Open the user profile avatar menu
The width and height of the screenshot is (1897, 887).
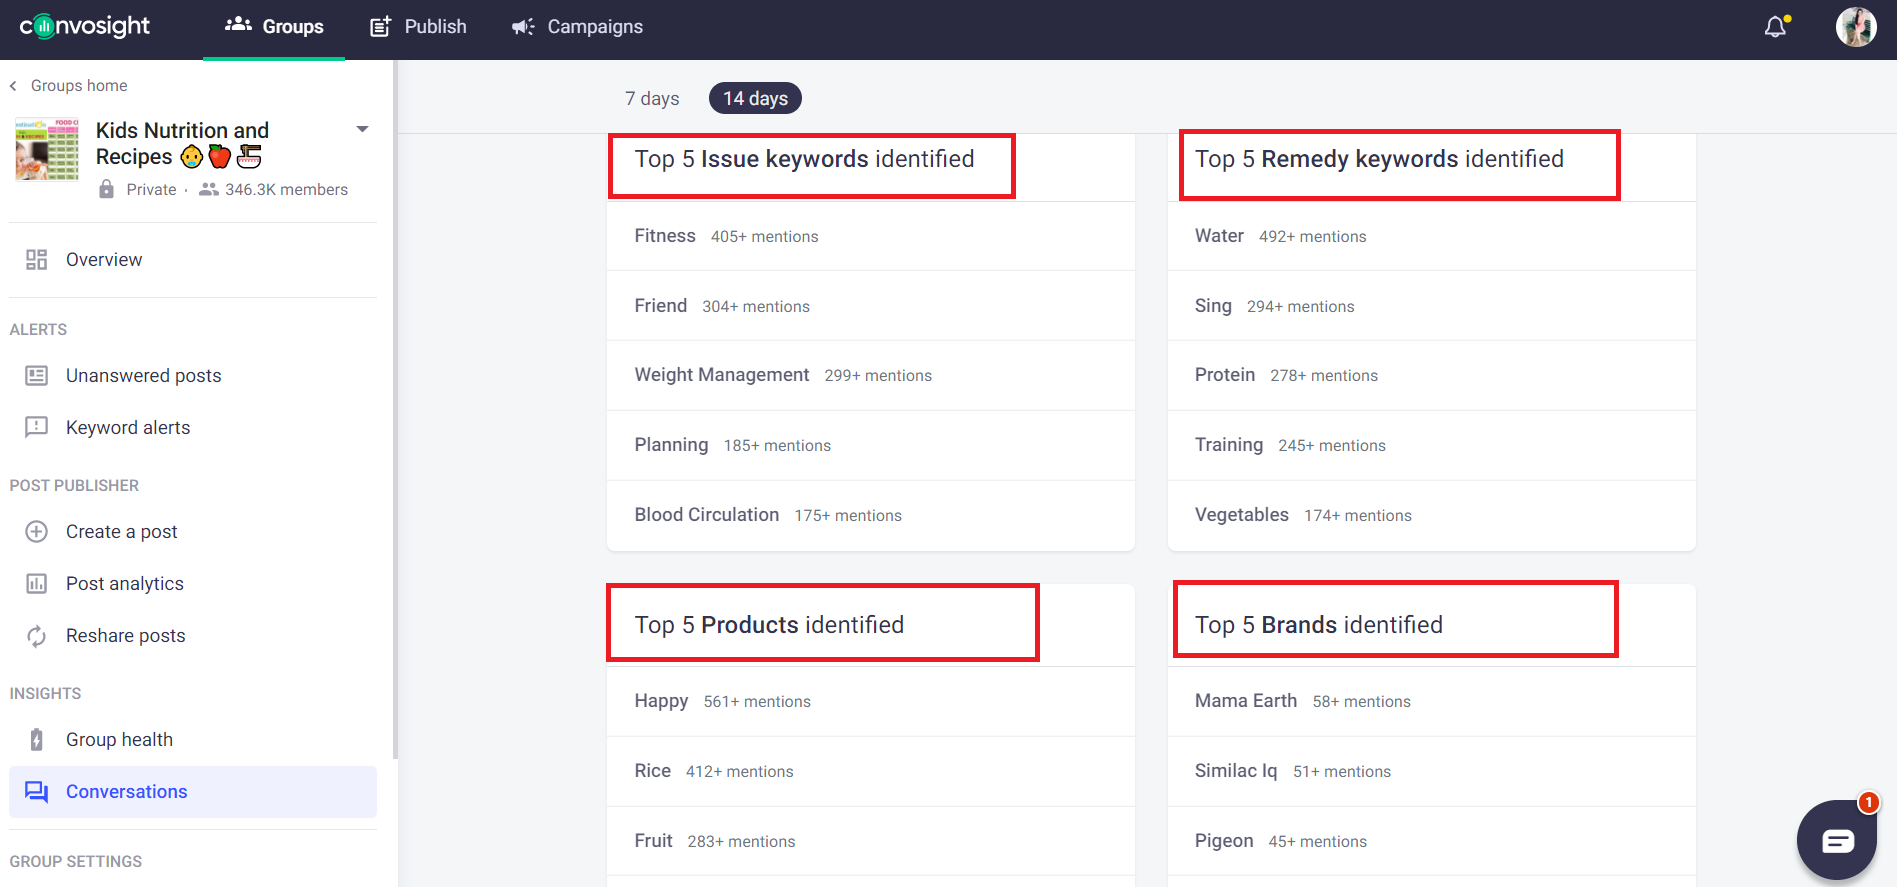[1855, 27]
